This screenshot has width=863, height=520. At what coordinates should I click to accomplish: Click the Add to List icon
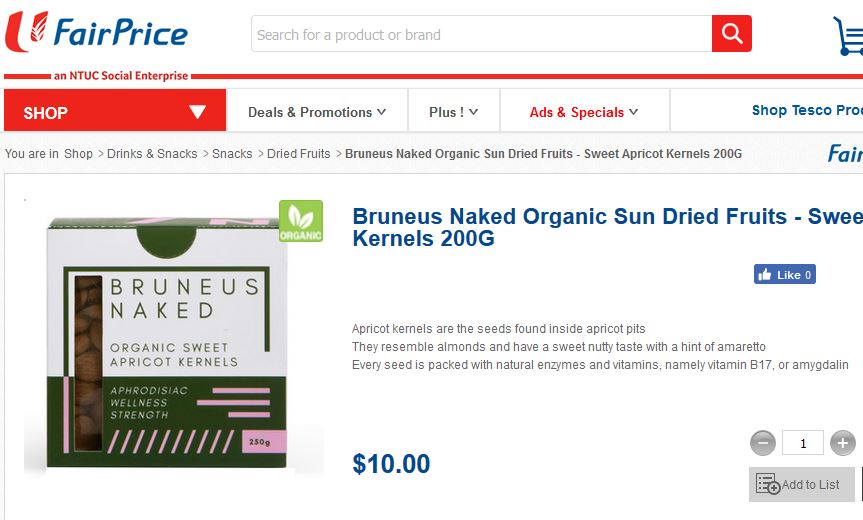click(x=768, y=484)
